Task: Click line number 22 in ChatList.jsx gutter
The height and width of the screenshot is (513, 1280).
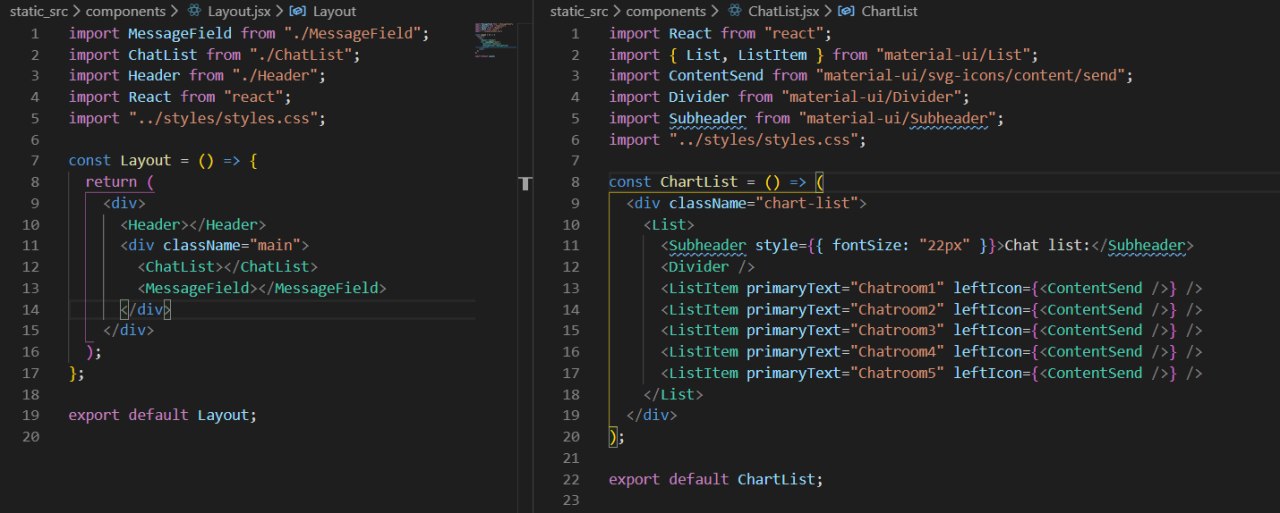Action: (x=570, y=479)
